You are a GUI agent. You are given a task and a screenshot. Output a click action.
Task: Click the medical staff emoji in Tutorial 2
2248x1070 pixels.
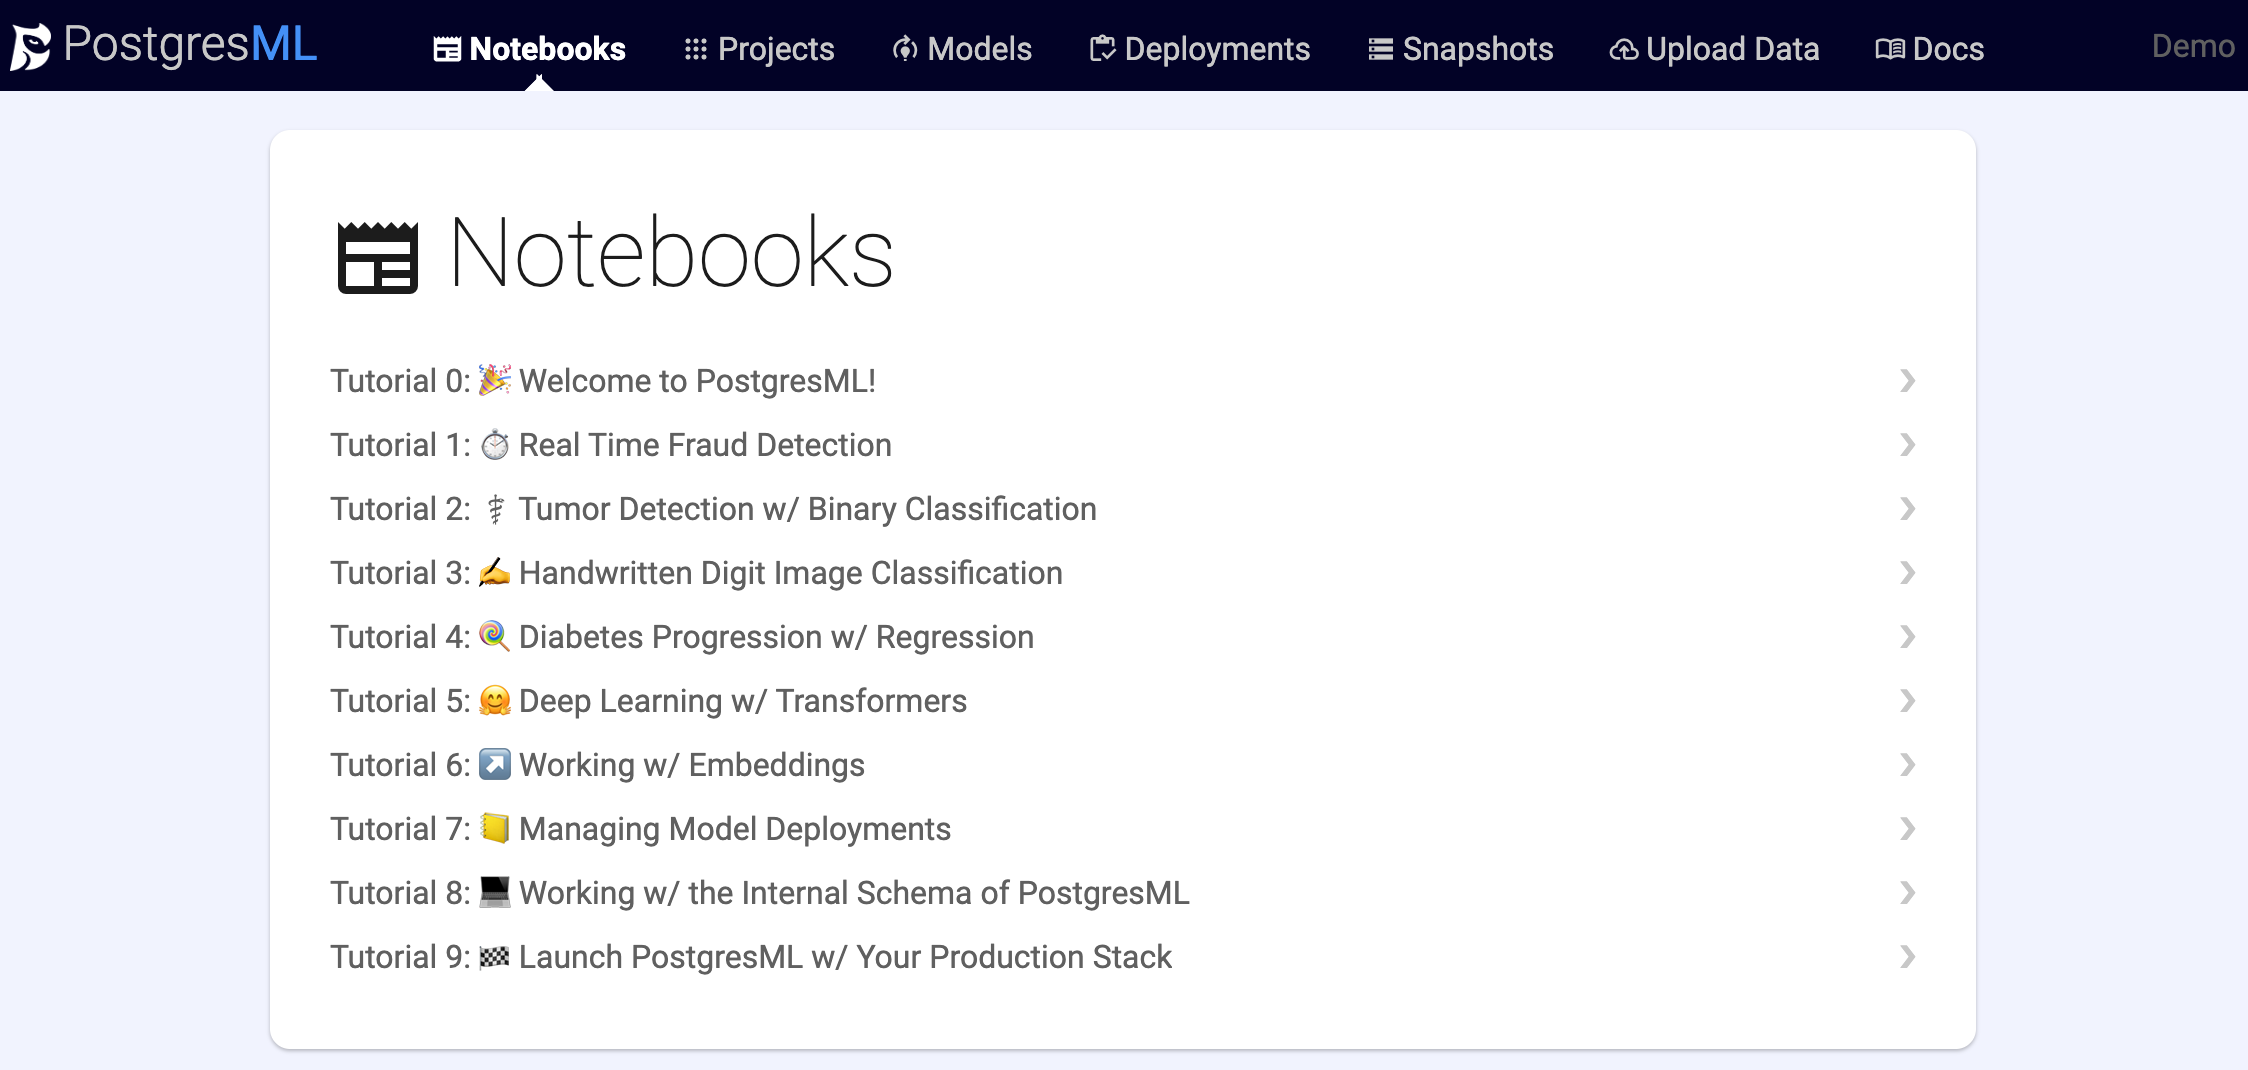click(x=495, y=509)
